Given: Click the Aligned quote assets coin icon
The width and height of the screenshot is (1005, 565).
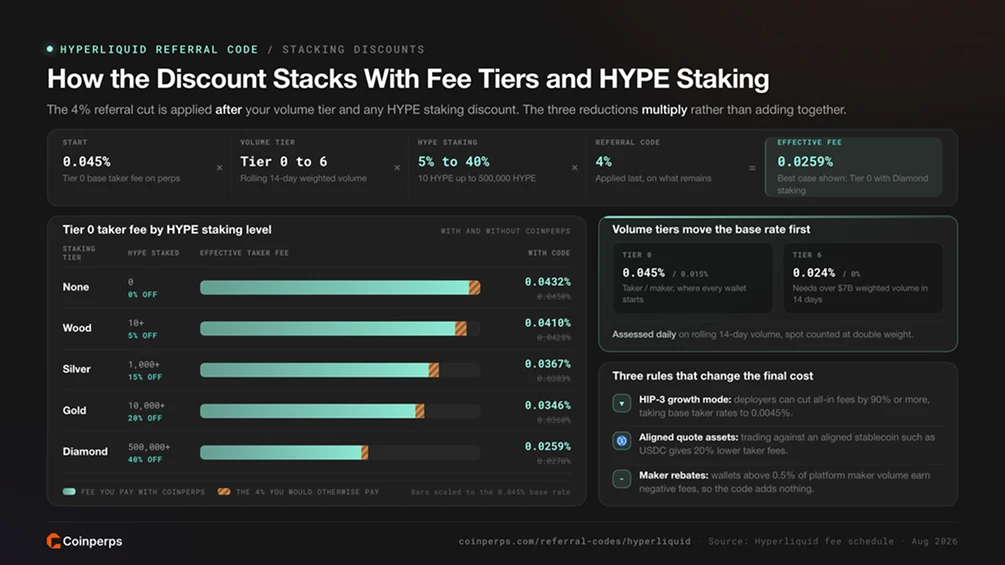Looking at the screenshot, I should coord(621,441).
